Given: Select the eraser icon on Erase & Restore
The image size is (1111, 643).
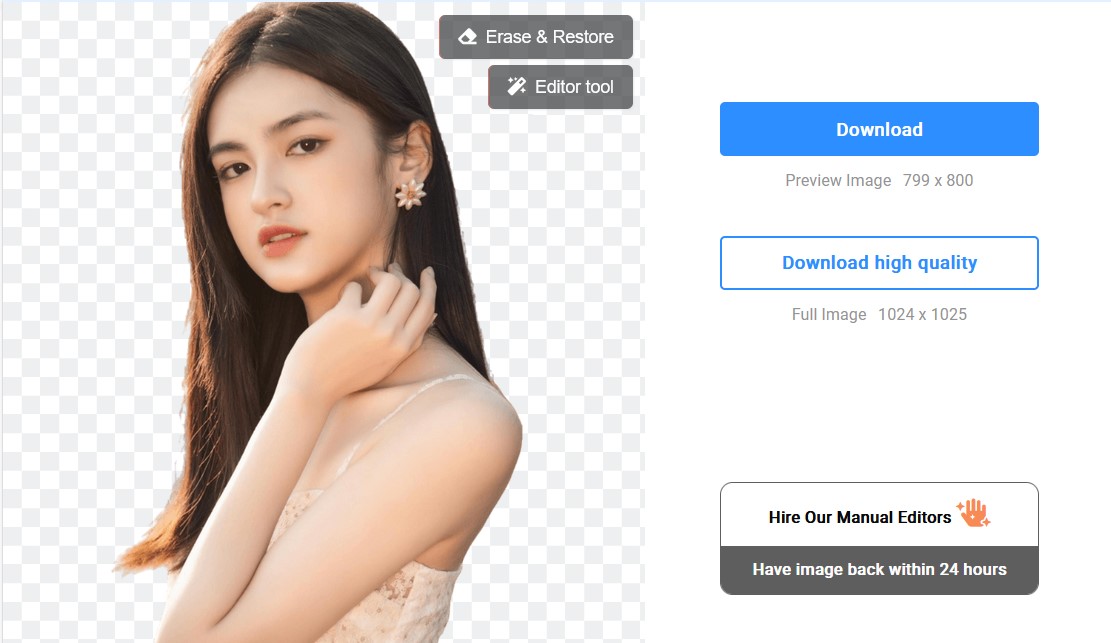Looking at the screenshot, I should (x=468, y=36).
